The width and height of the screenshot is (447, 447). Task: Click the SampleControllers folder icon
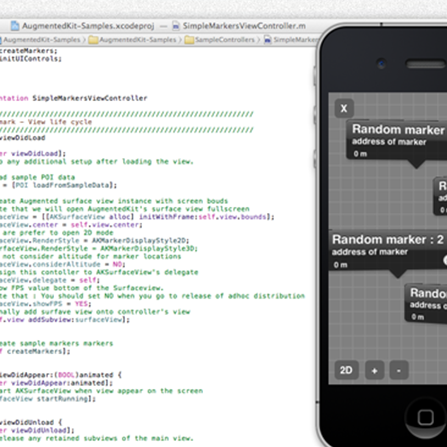pos(189,40)
